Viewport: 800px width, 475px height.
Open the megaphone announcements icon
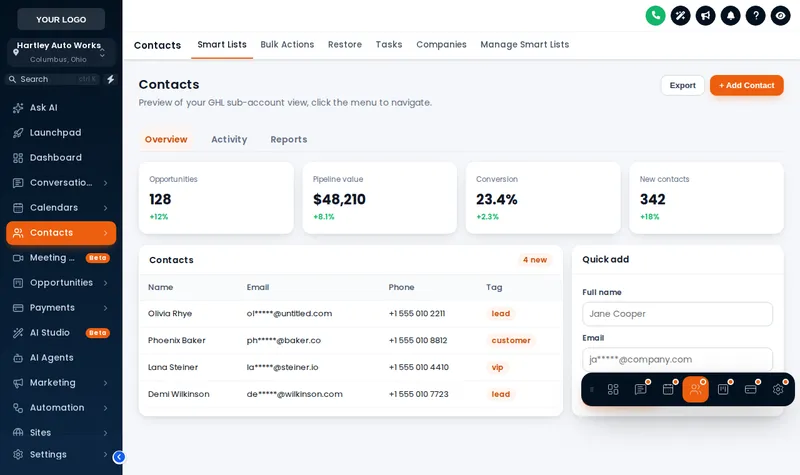pyautogui.click(x=705, y=16)
